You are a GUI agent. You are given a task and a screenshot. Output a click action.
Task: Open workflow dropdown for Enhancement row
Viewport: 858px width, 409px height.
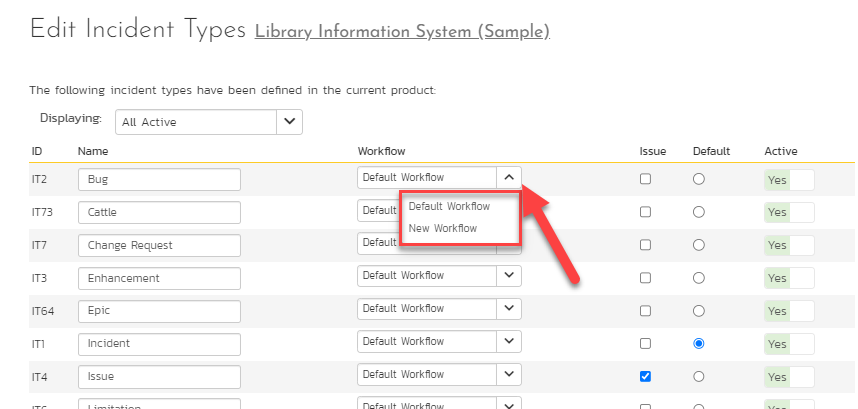coord(508,275)
